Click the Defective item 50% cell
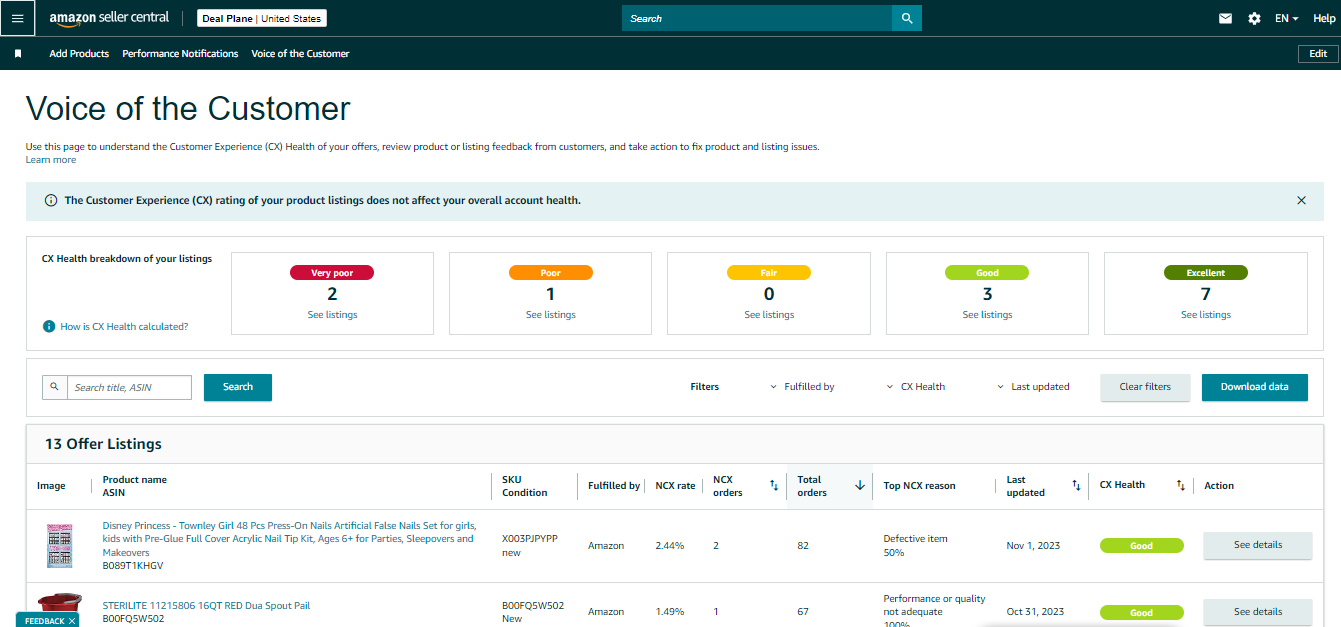This screenshot has height=627, width=1341. (x=915, y=546)
